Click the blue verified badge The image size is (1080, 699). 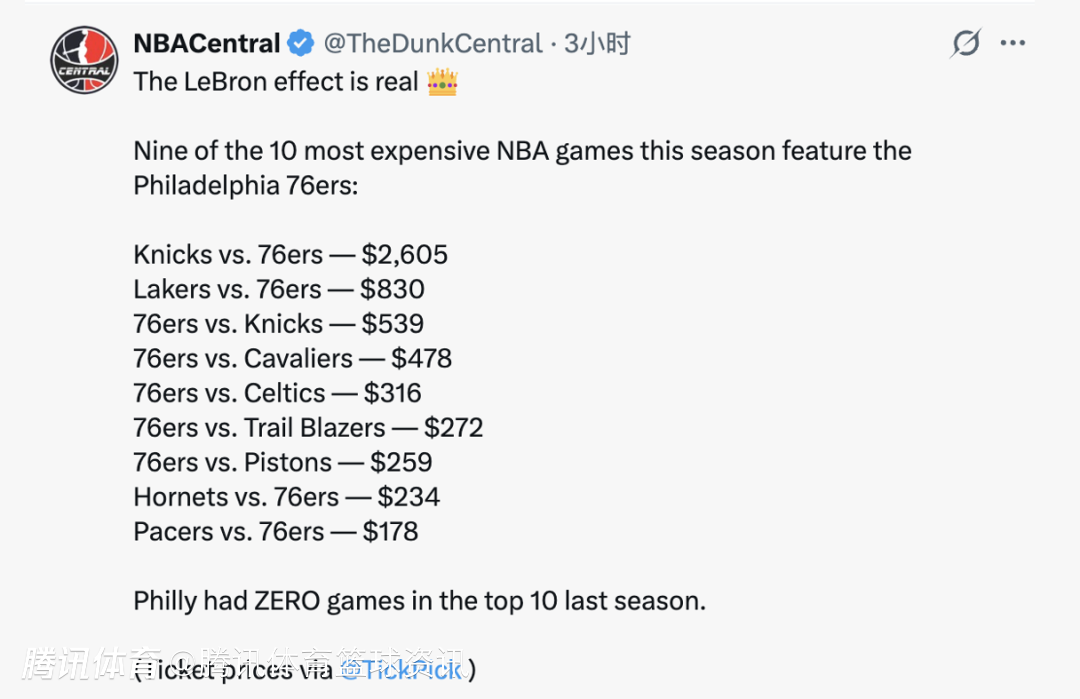[300, 43]
